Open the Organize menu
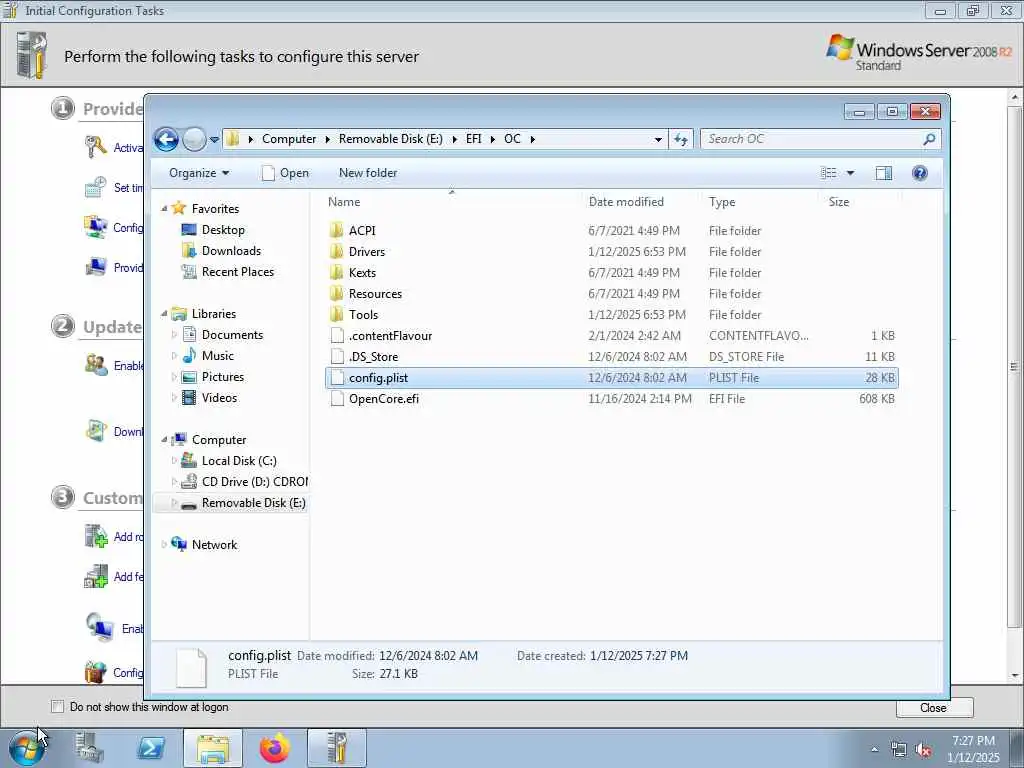The width and height of the screenshot is (1024, 768). (x=199, y=173)
